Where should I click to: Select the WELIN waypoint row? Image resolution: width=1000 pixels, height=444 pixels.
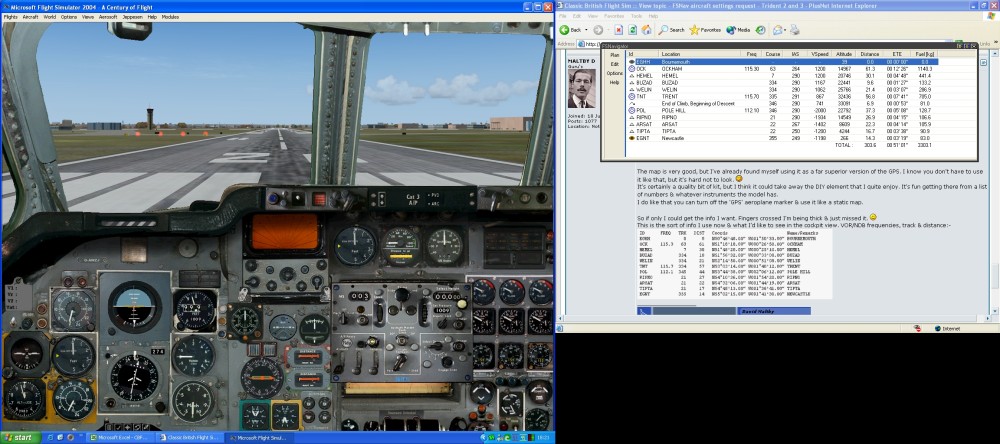pos(783,89)
